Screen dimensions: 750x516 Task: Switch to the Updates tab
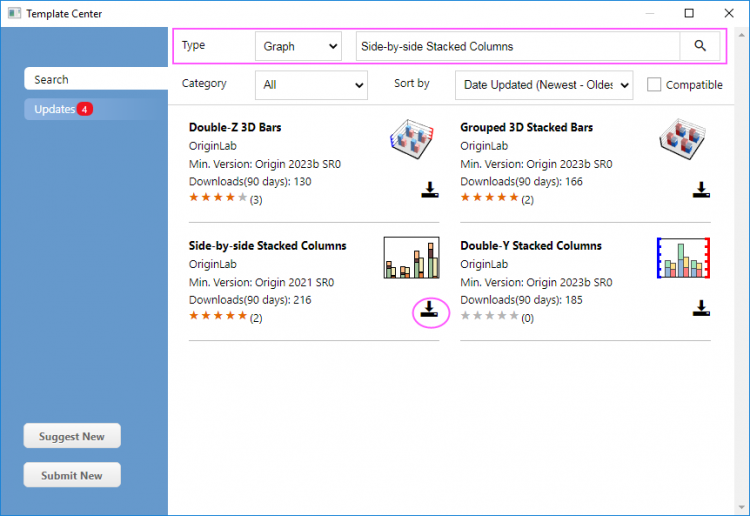coord(96,110)
